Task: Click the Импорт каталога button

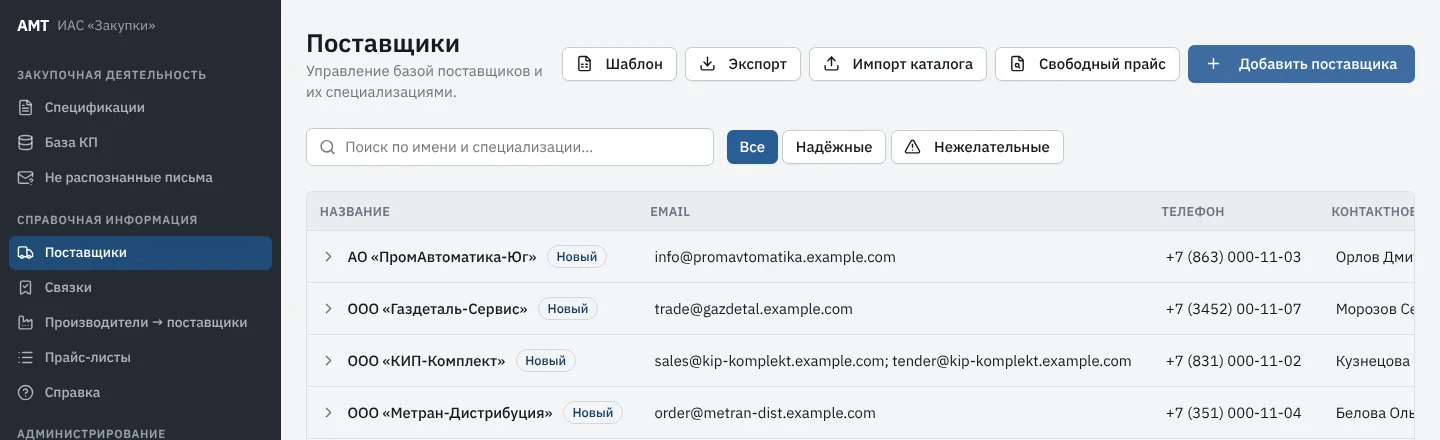Action: pos(898,64)
